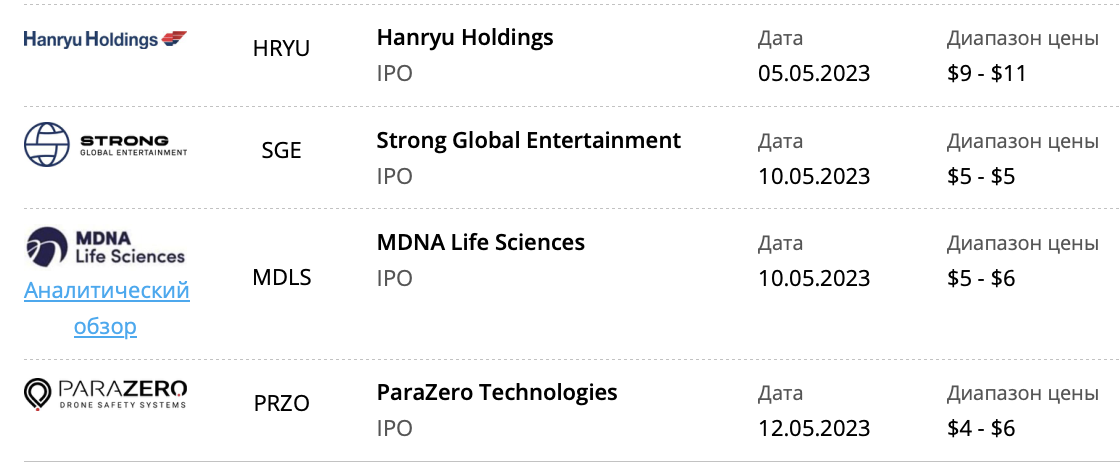
Task: Click the $5 - $5 price range
Action: (x=981, y=176)
